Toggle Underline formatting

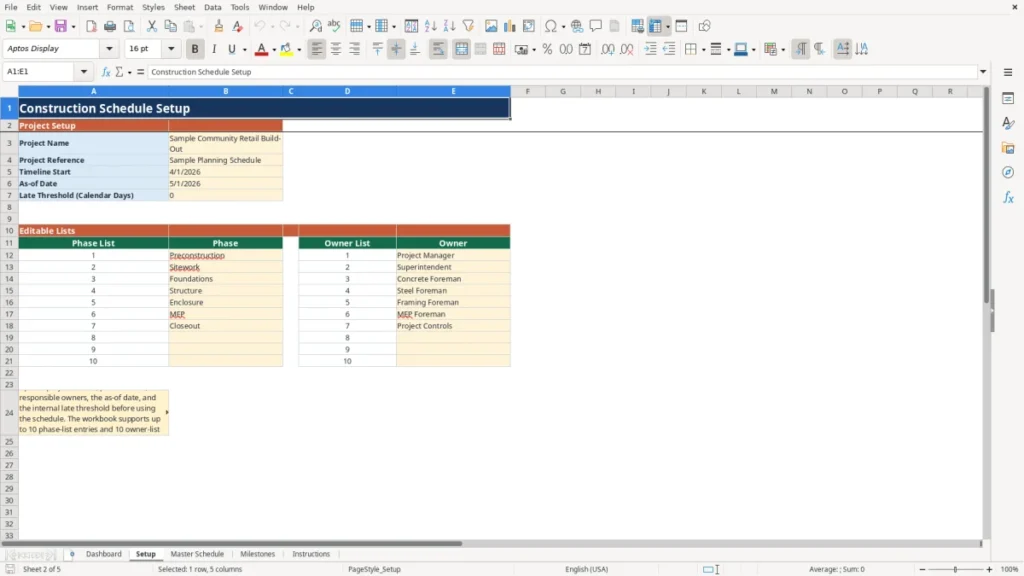click(231, 49)
